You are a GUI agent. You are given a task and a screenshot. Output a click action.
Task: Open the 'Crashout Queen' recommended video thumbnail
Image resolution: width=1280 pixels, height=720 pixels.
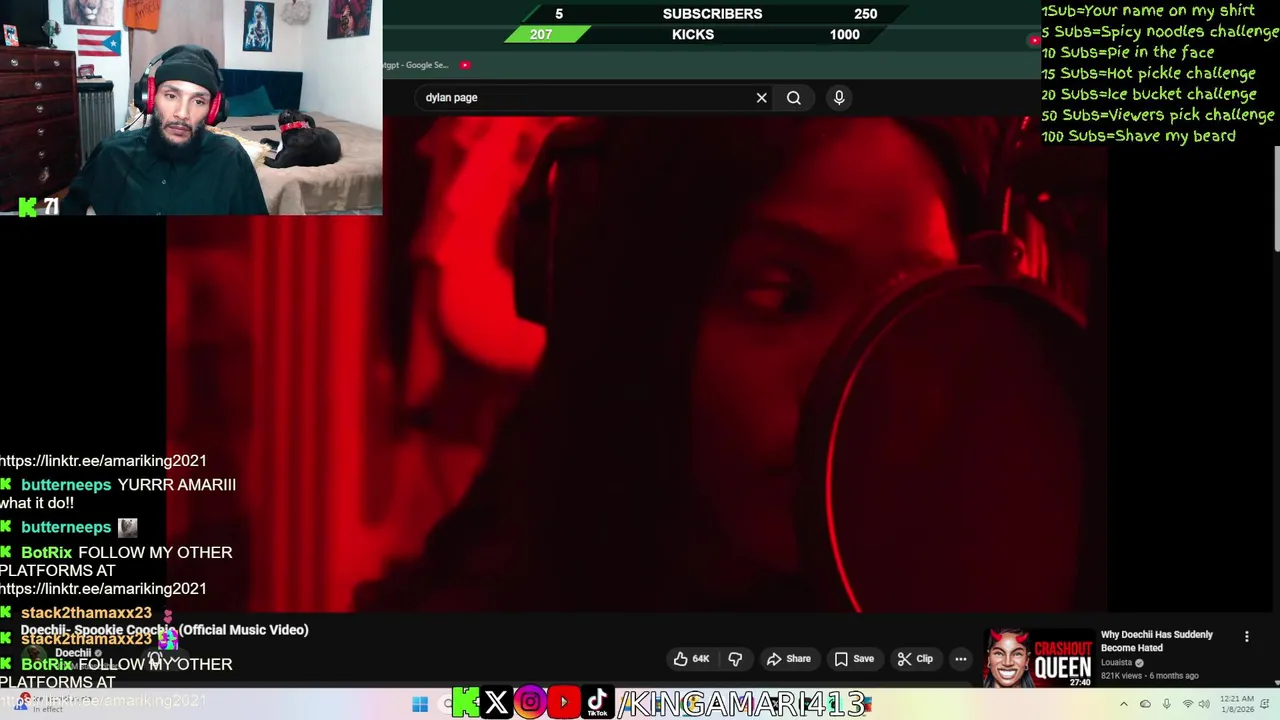coord(1037,658)
